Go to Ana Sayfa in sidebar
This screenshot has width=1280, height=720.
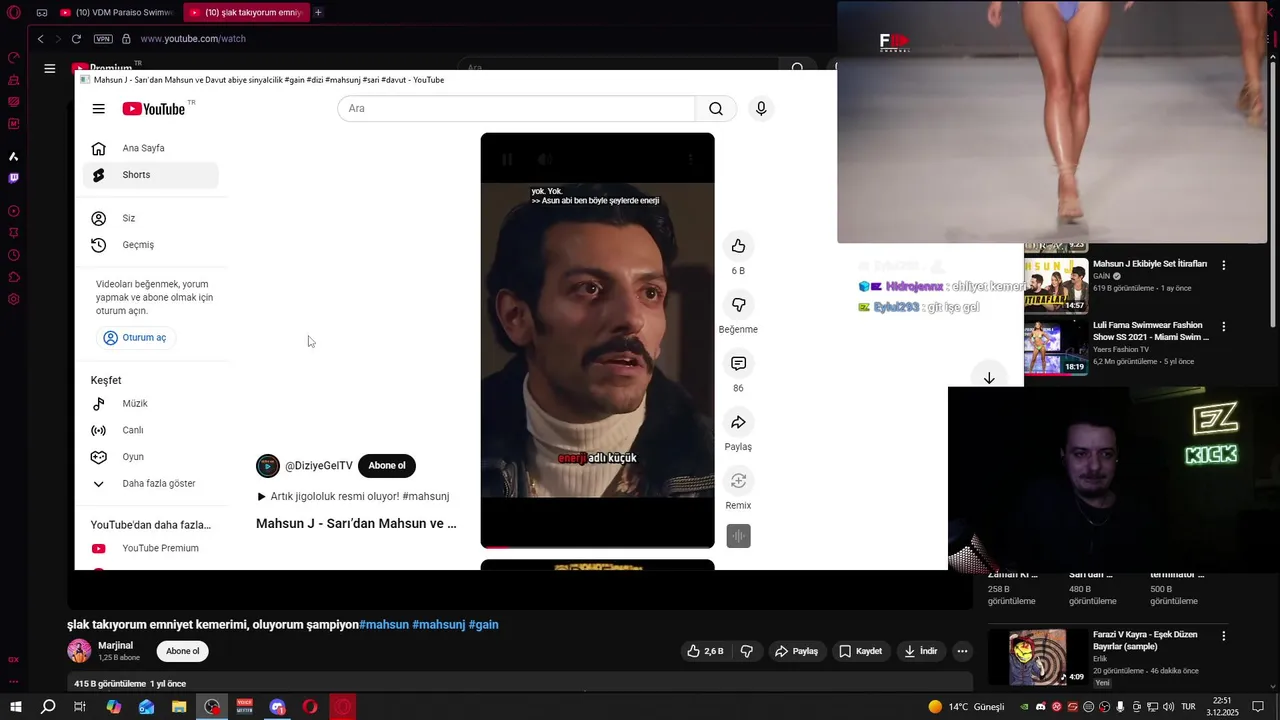(150, 148)
